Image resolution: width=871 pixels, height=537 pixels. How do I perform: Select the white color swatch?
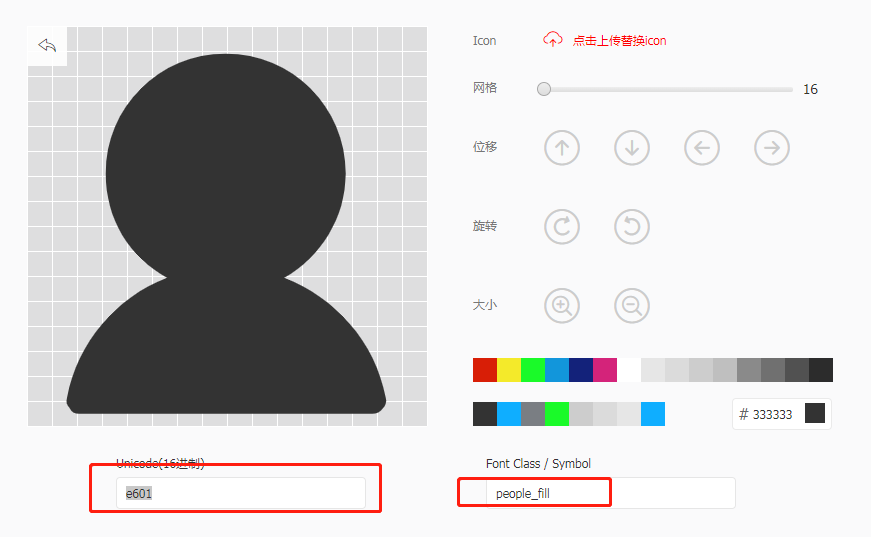(629, 370)
